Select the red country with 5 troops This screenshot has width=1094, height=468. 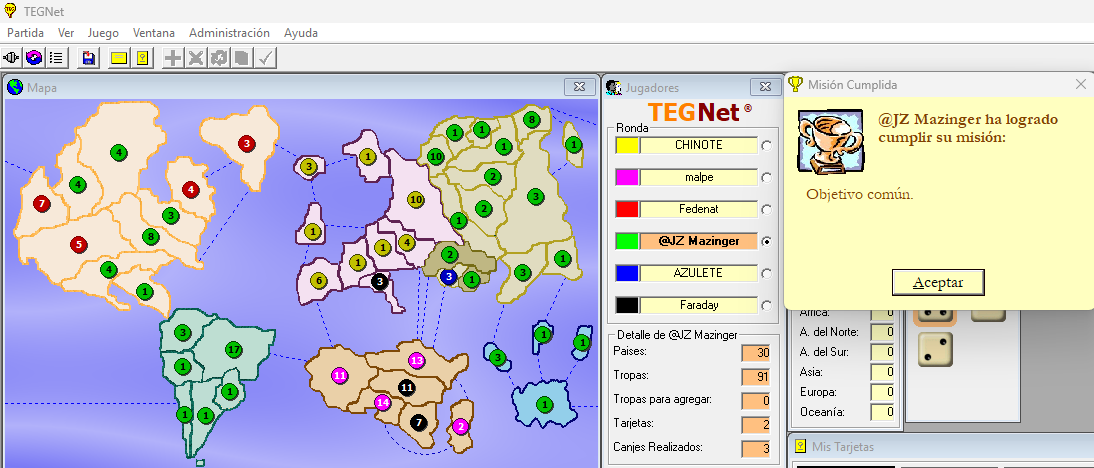tap(79, 245)
